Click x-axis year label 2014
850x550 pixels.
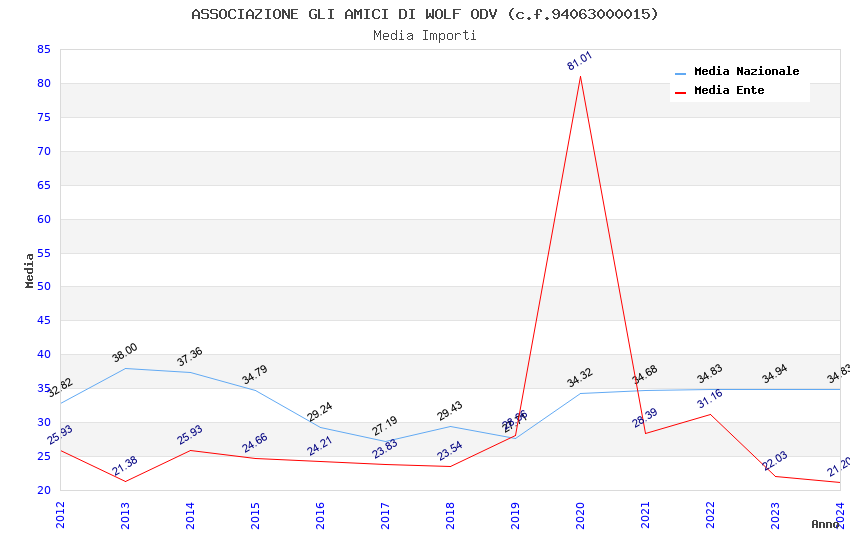190,515
